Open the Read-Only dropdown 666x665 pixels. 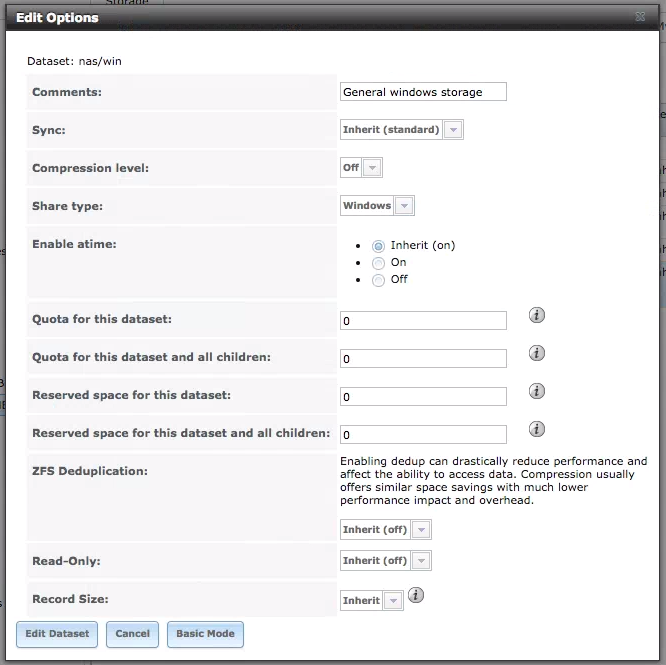coord(386,561)
